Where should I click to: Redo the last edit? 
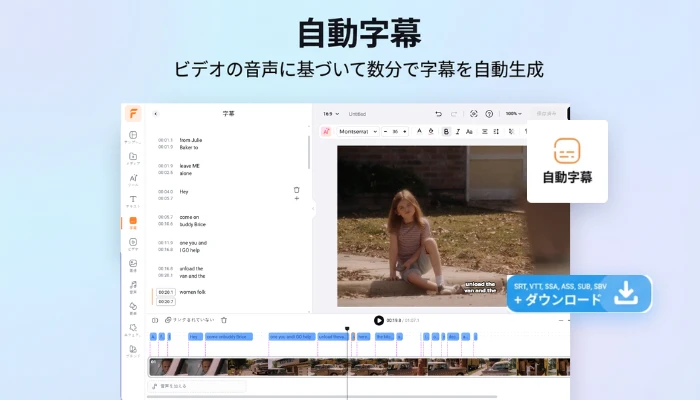(454, 114)
